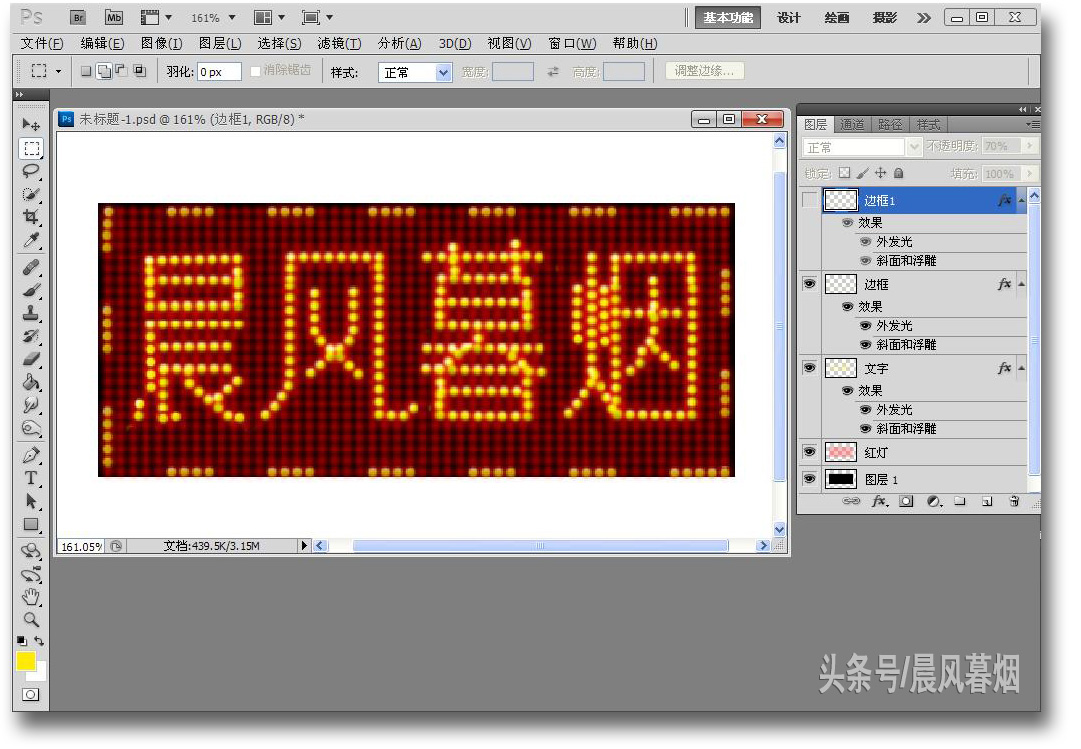The width and height of the screenshot is (1081, 749).
Task: Switch workspace using the 设计 button
Action: (x=788, y=17)
